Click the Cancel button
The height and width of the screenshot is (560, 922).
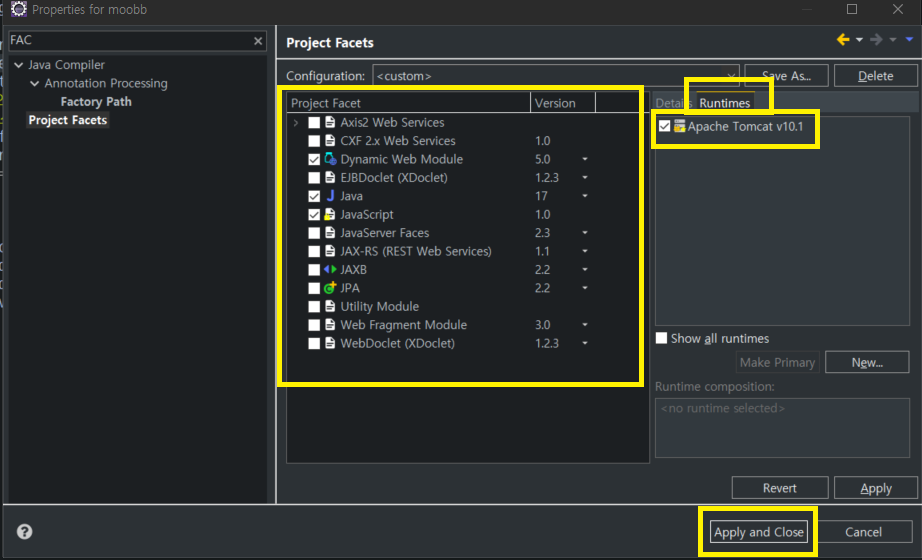click(863, 532)
